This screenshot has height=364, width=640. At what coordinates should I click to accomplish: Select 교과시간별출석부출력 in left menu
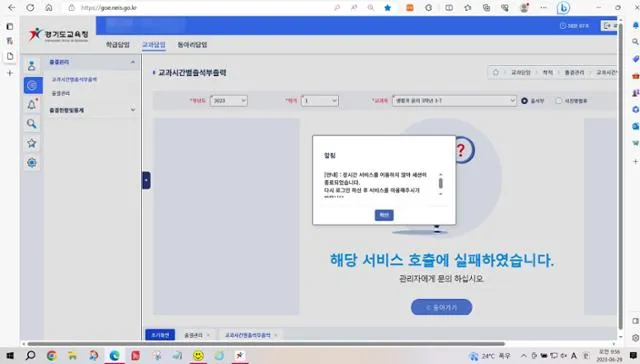[74, 79]
